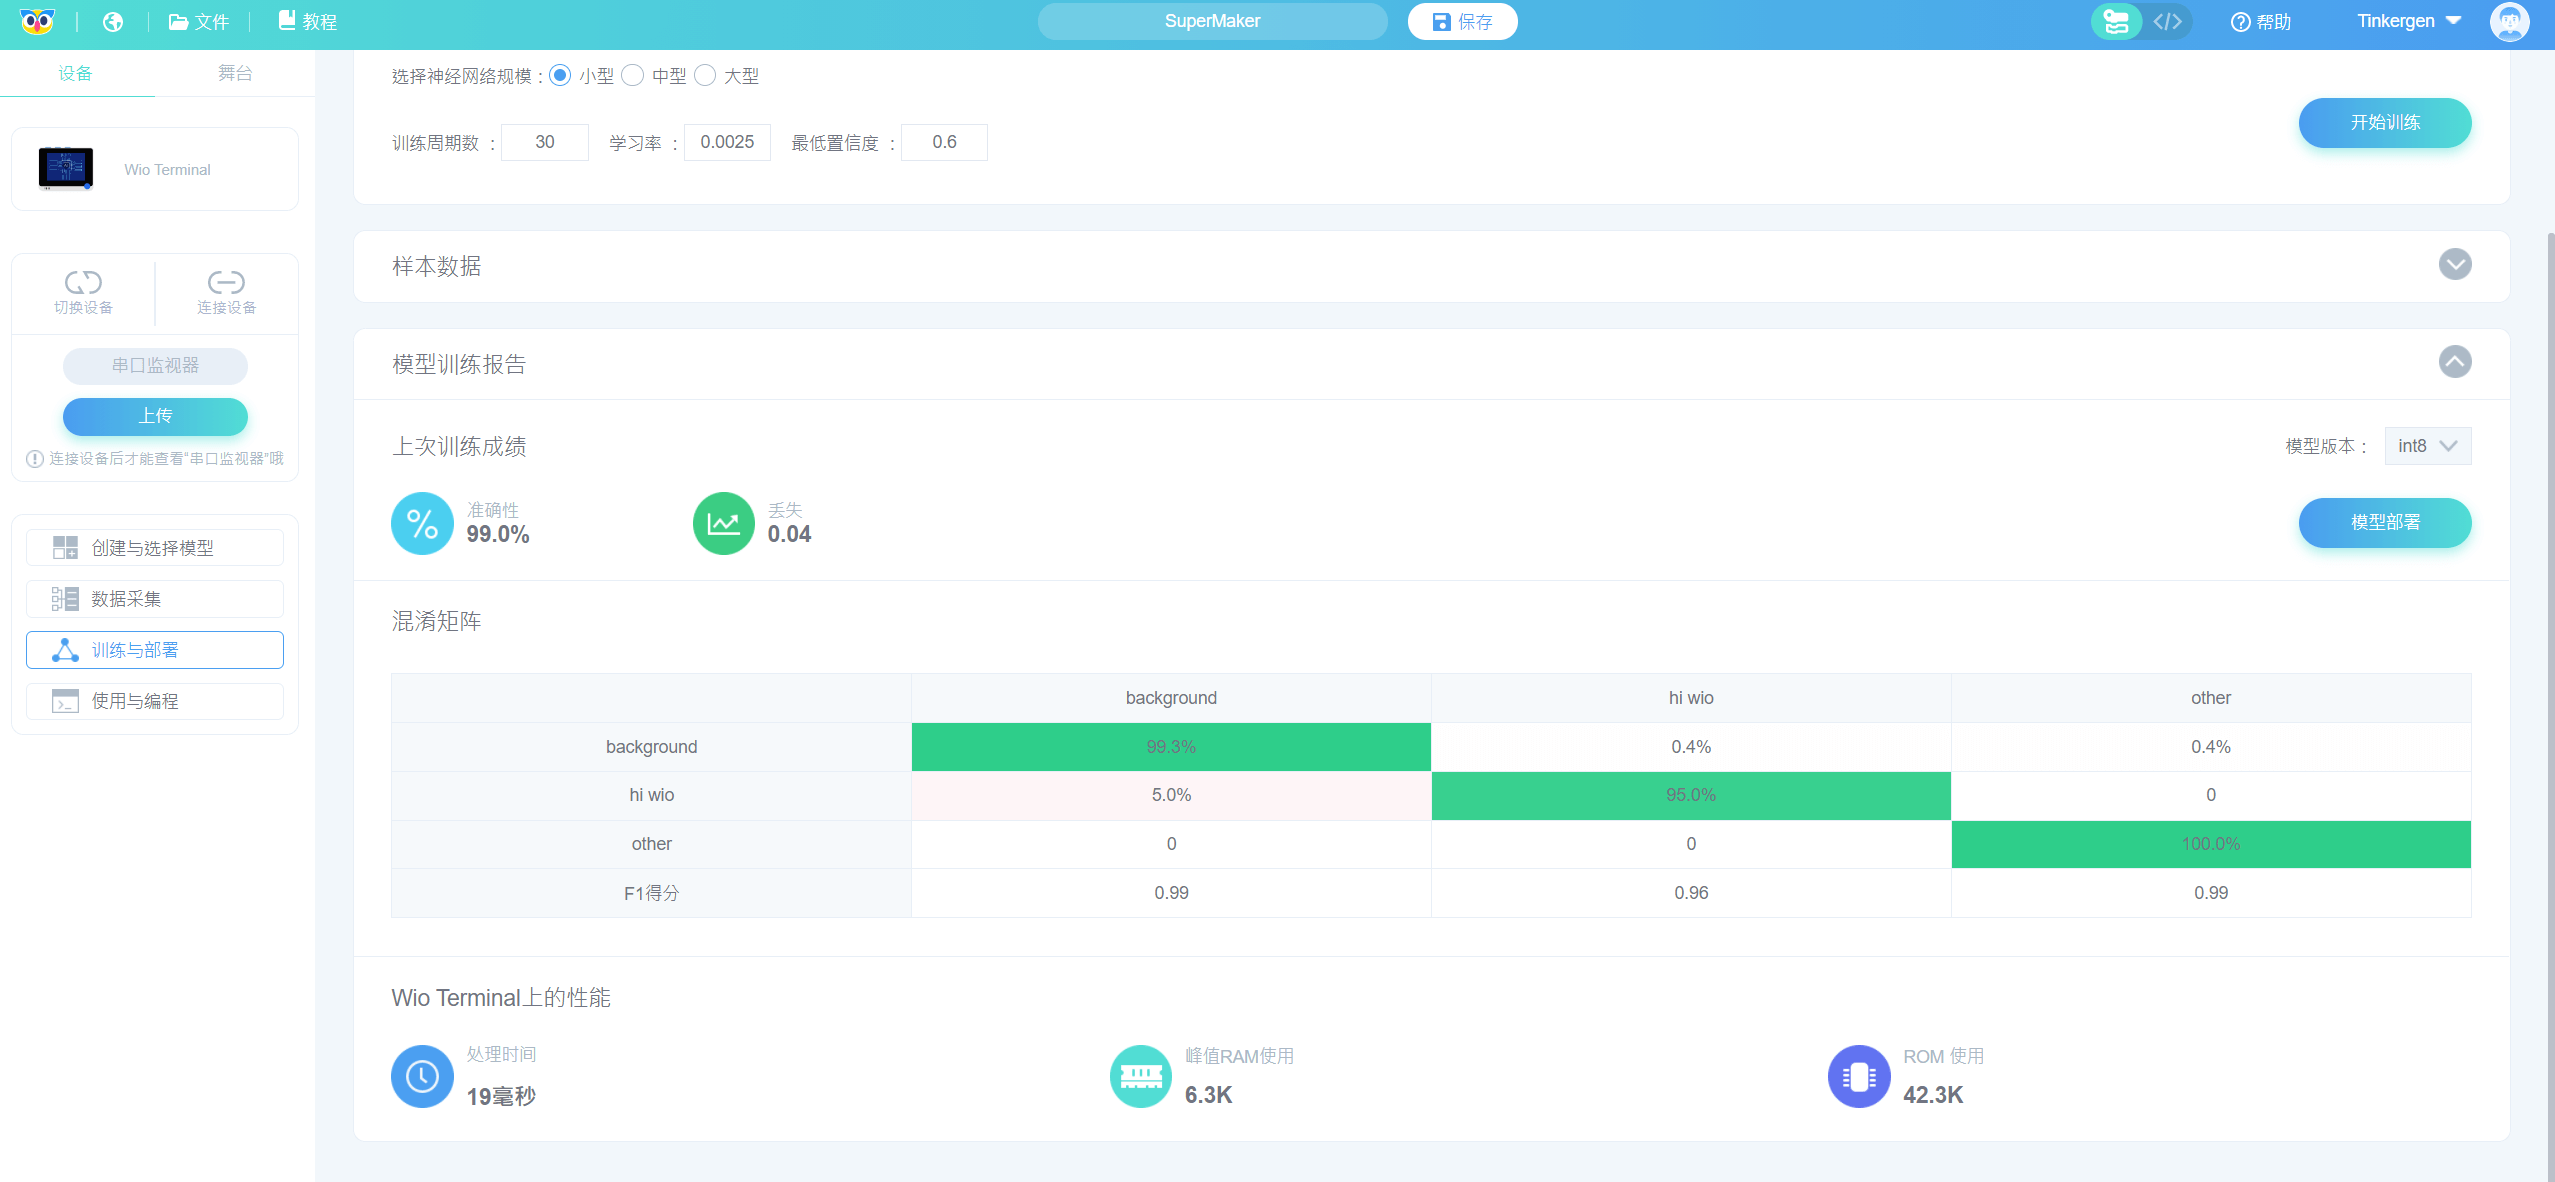Open the File menu

coord(199,22)
